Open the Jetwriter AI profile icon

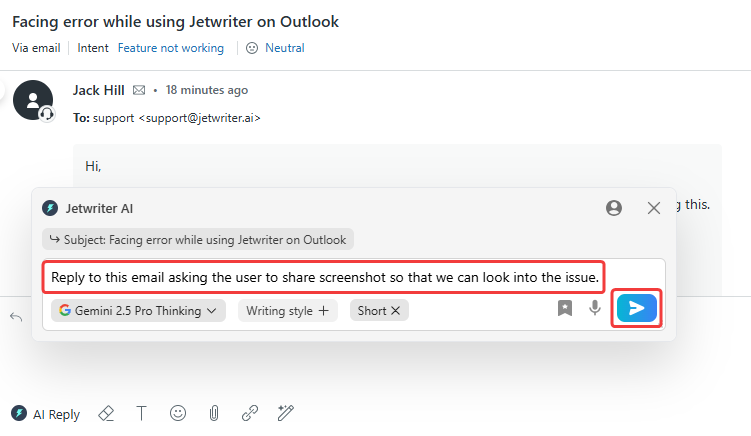click(x=614, y=208)
